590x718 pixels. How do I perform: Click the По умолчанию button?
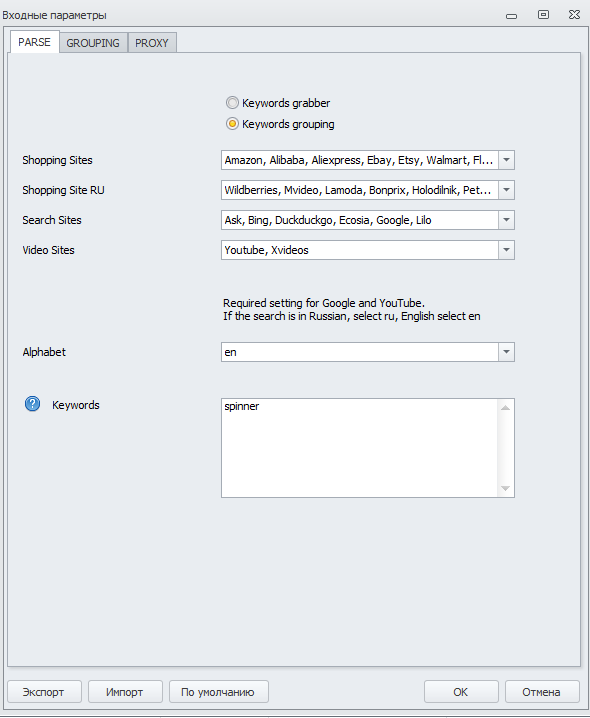pos(218,692)
